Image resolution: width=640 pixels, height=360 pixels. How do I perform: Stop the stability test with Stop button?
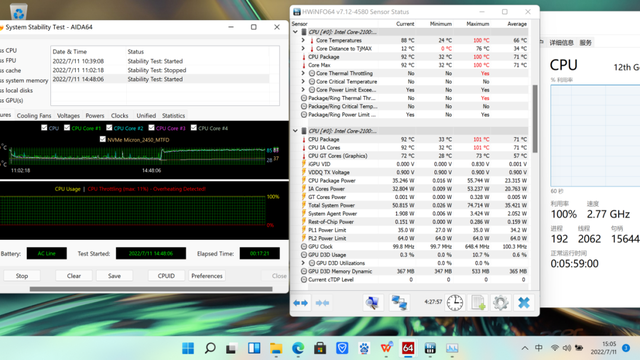tap(22, 276)
